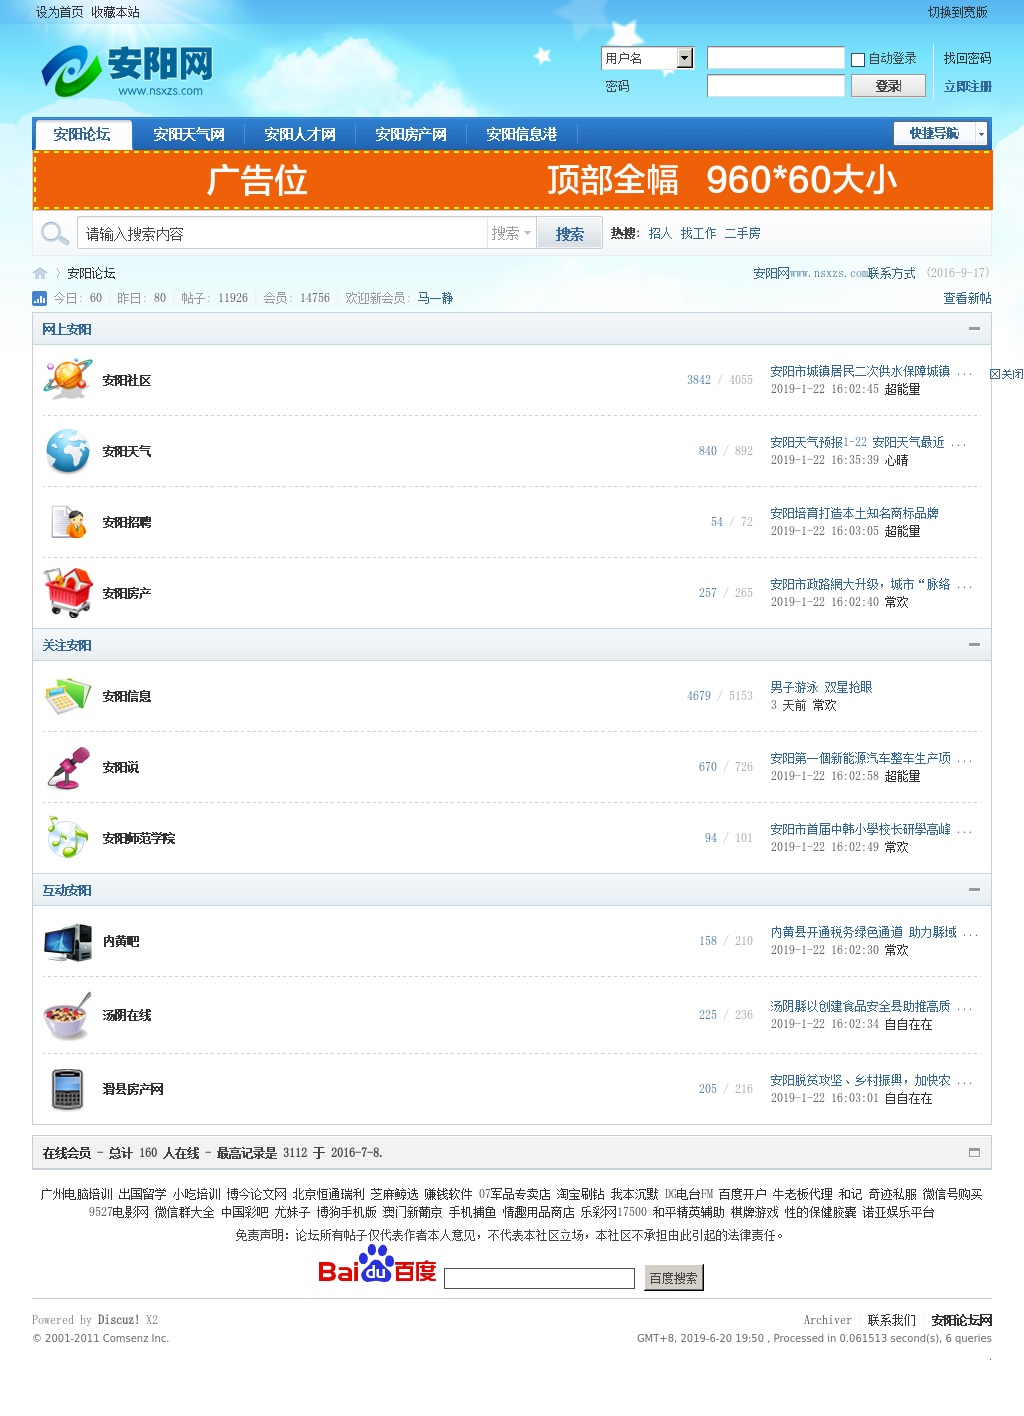This screenshot has height=1416, width=1024.
Task: Open 安阳房产 shopping cart icon
Action: [68, 593]
